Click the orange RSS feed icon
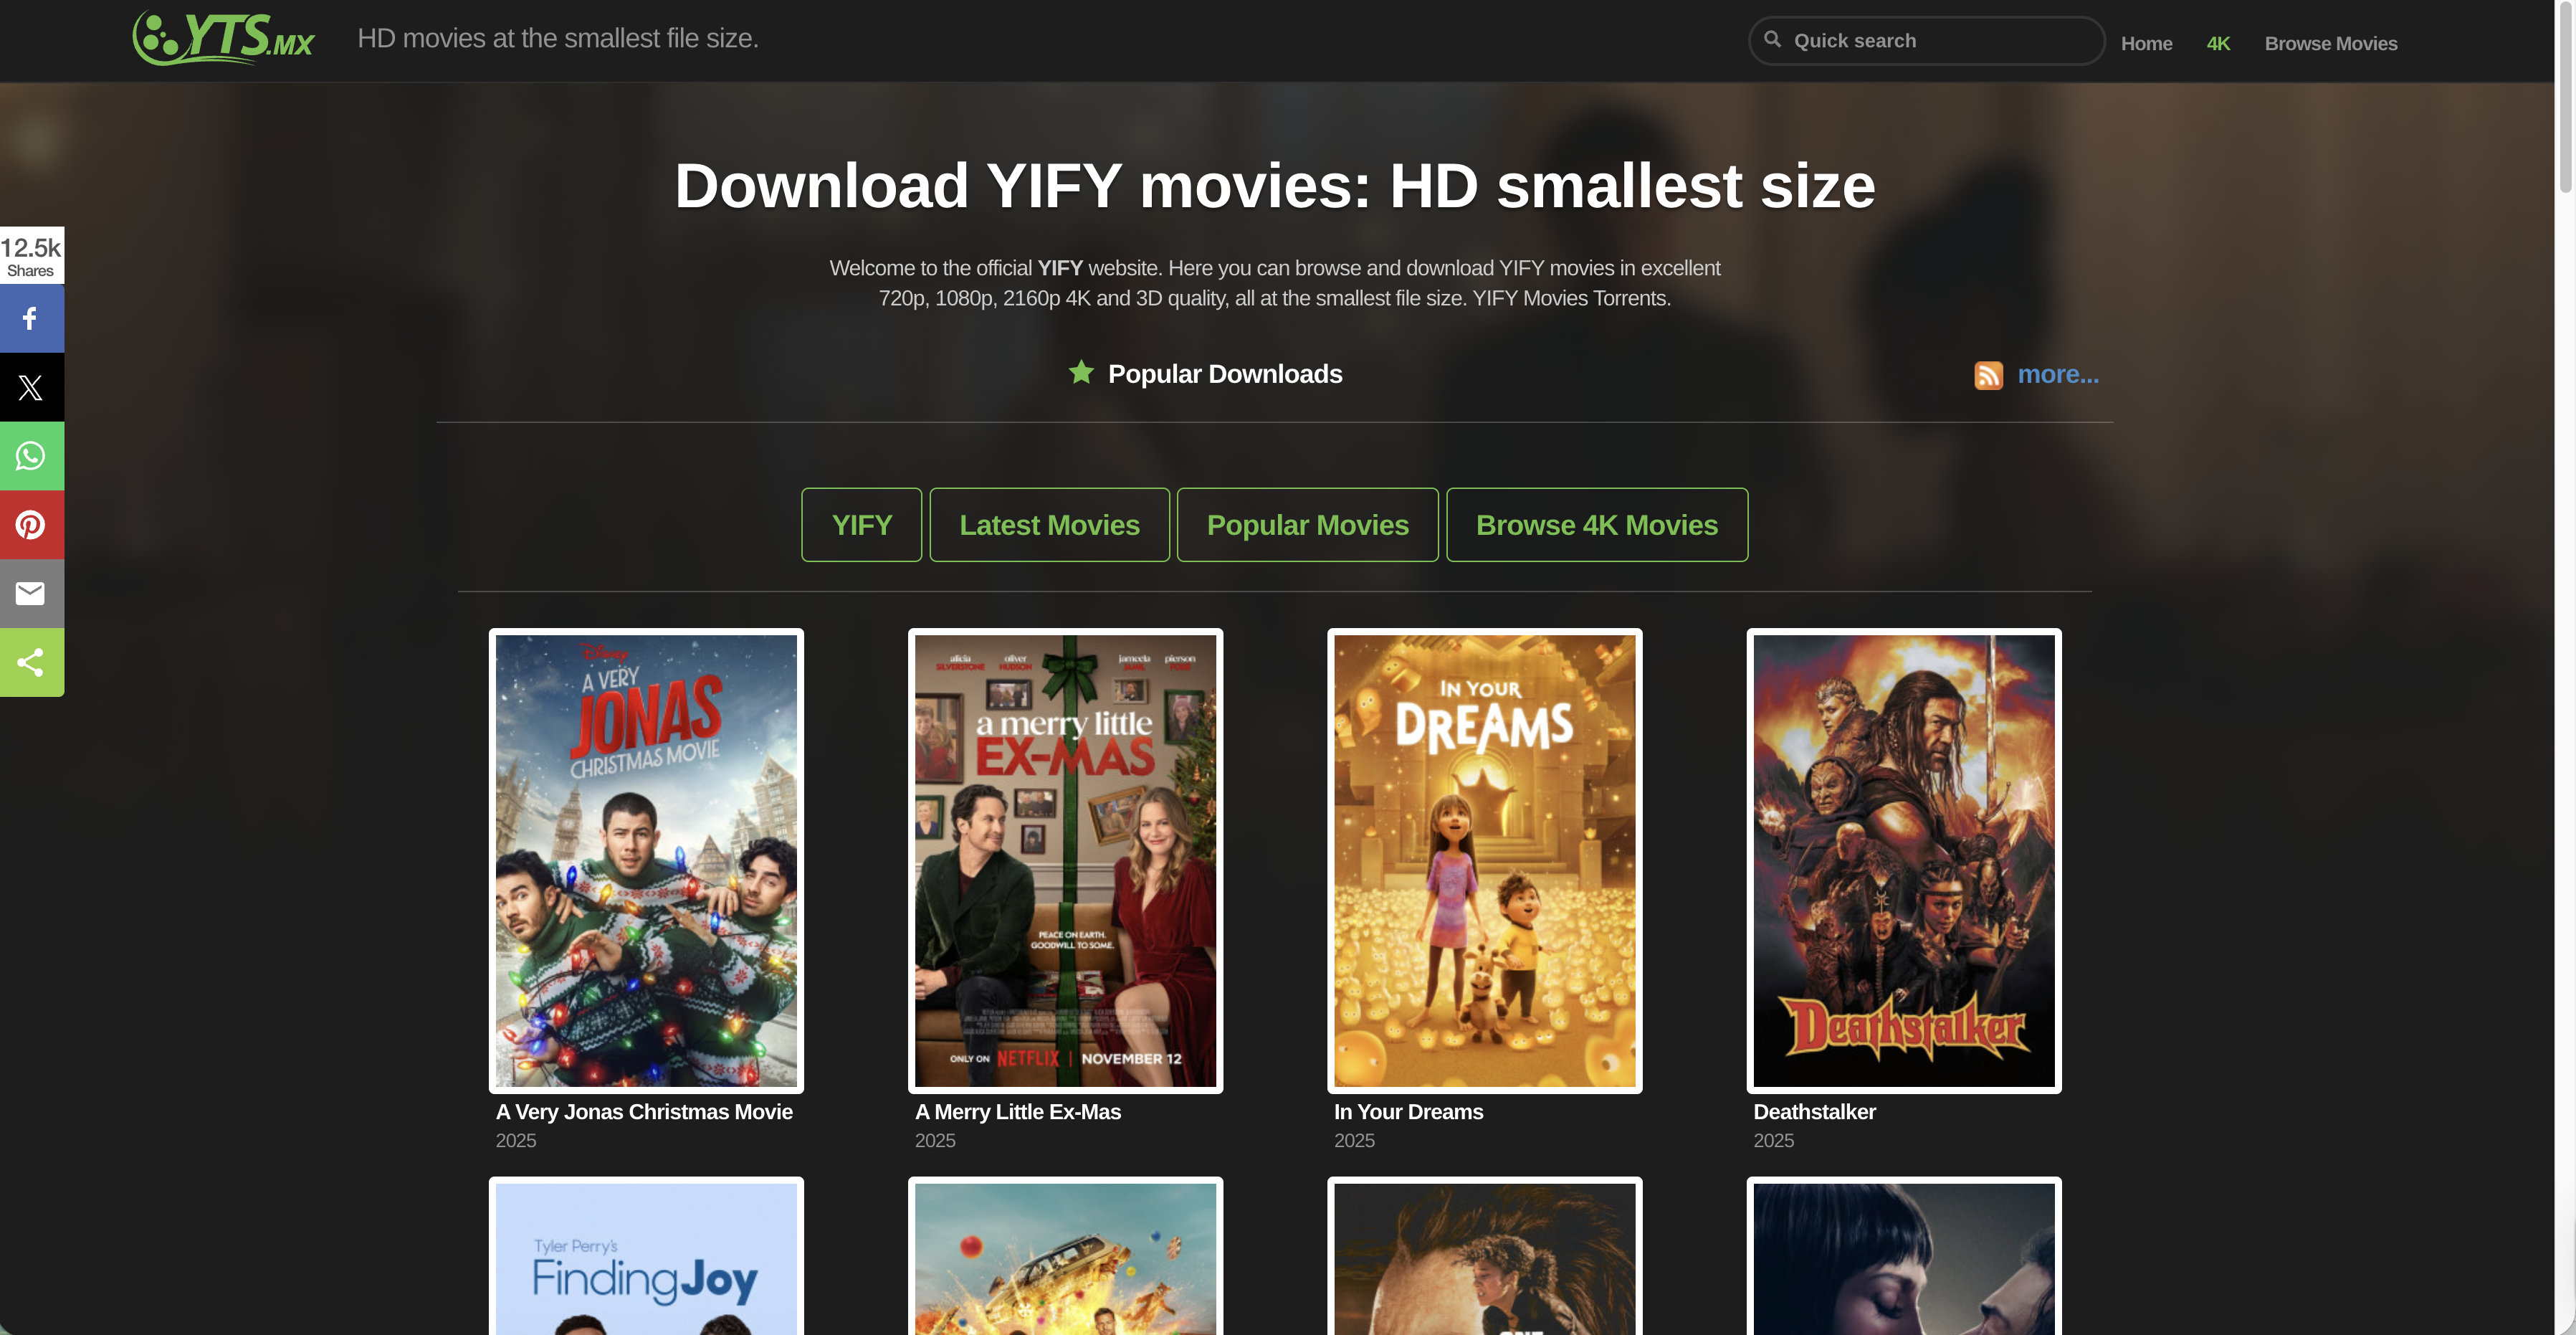2576x1335 pixels. 1988,375
